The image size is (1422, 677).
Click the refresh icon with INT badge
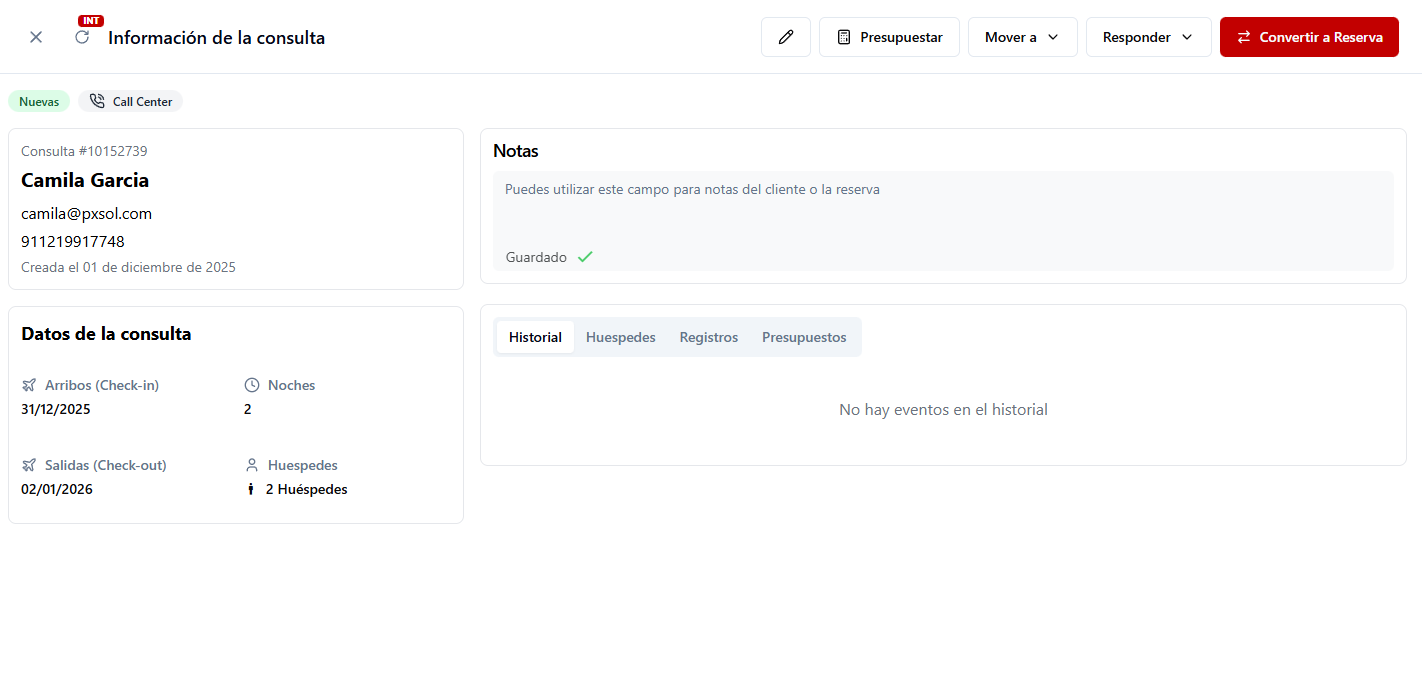tap(82, 37)
